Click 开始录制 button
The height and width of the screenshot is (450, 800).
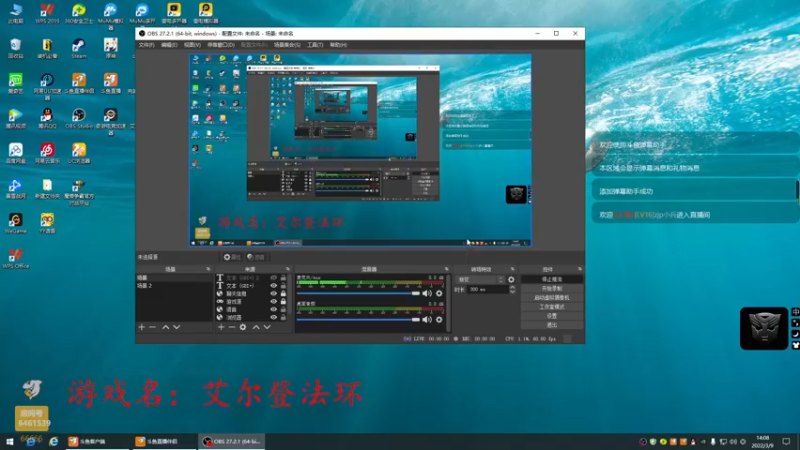(552, 288)
